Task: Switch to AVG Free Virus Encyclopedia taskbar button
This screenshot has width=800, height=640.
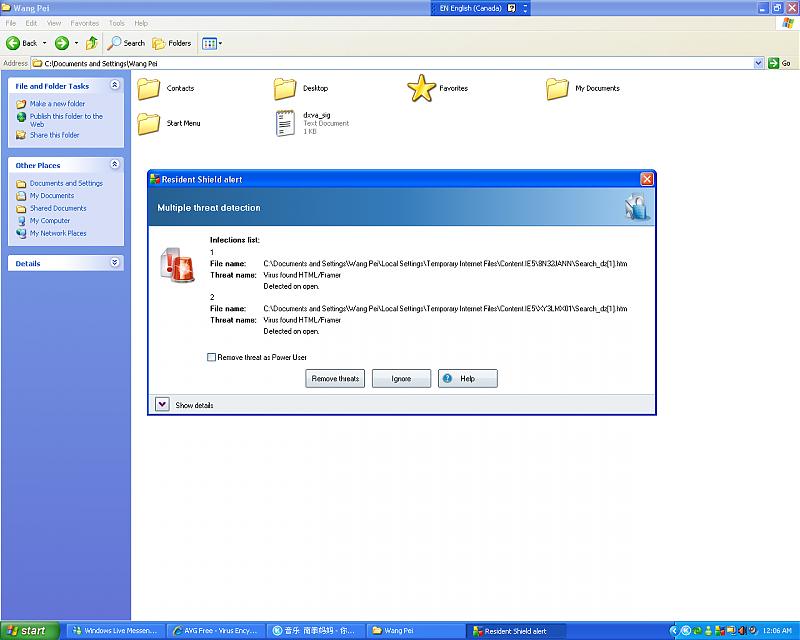Action: coord(218,631)
